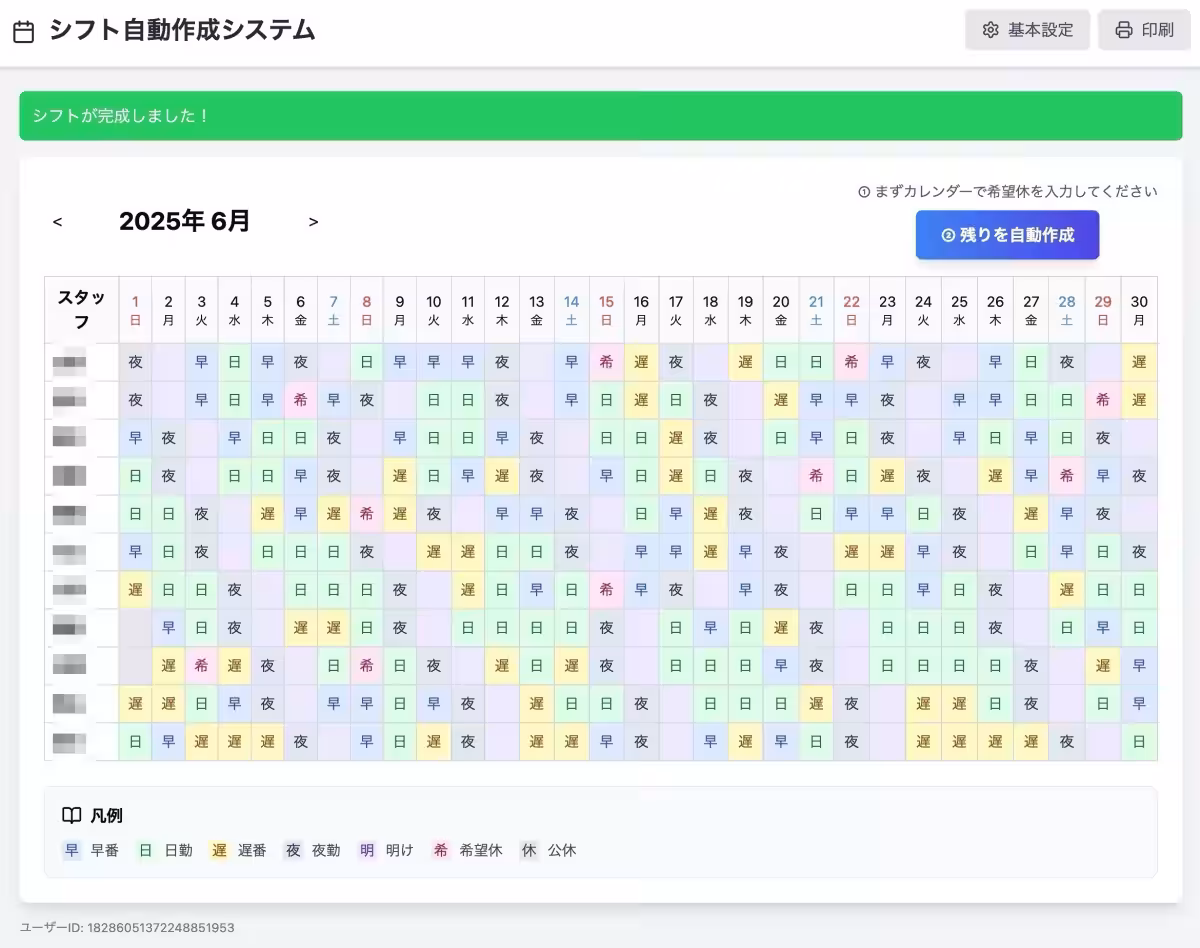Click the 公休 legend marker
Image resolution: width=1200 pixels, height=948 pixels.
tap(529, 850)
